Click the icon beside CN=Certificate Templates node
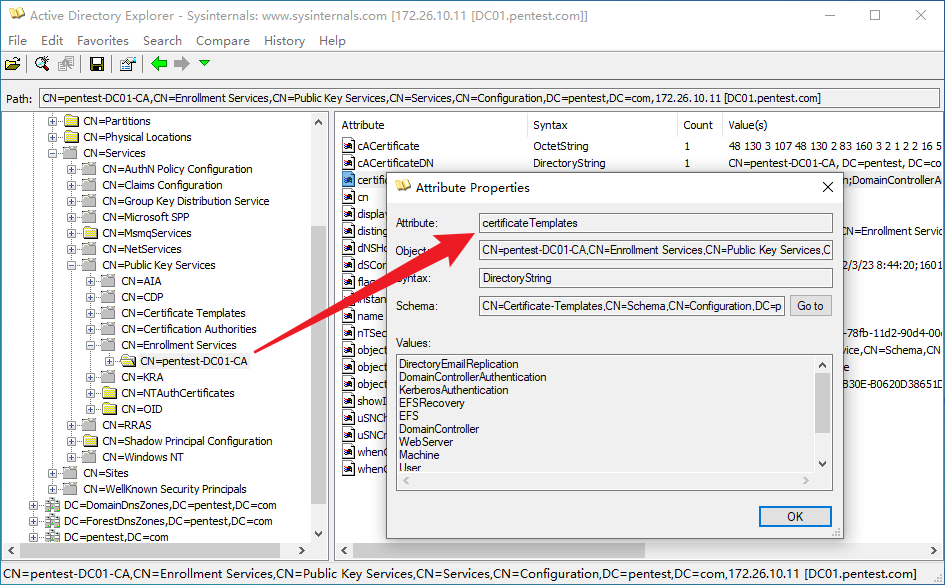 (x=109, y=313)
